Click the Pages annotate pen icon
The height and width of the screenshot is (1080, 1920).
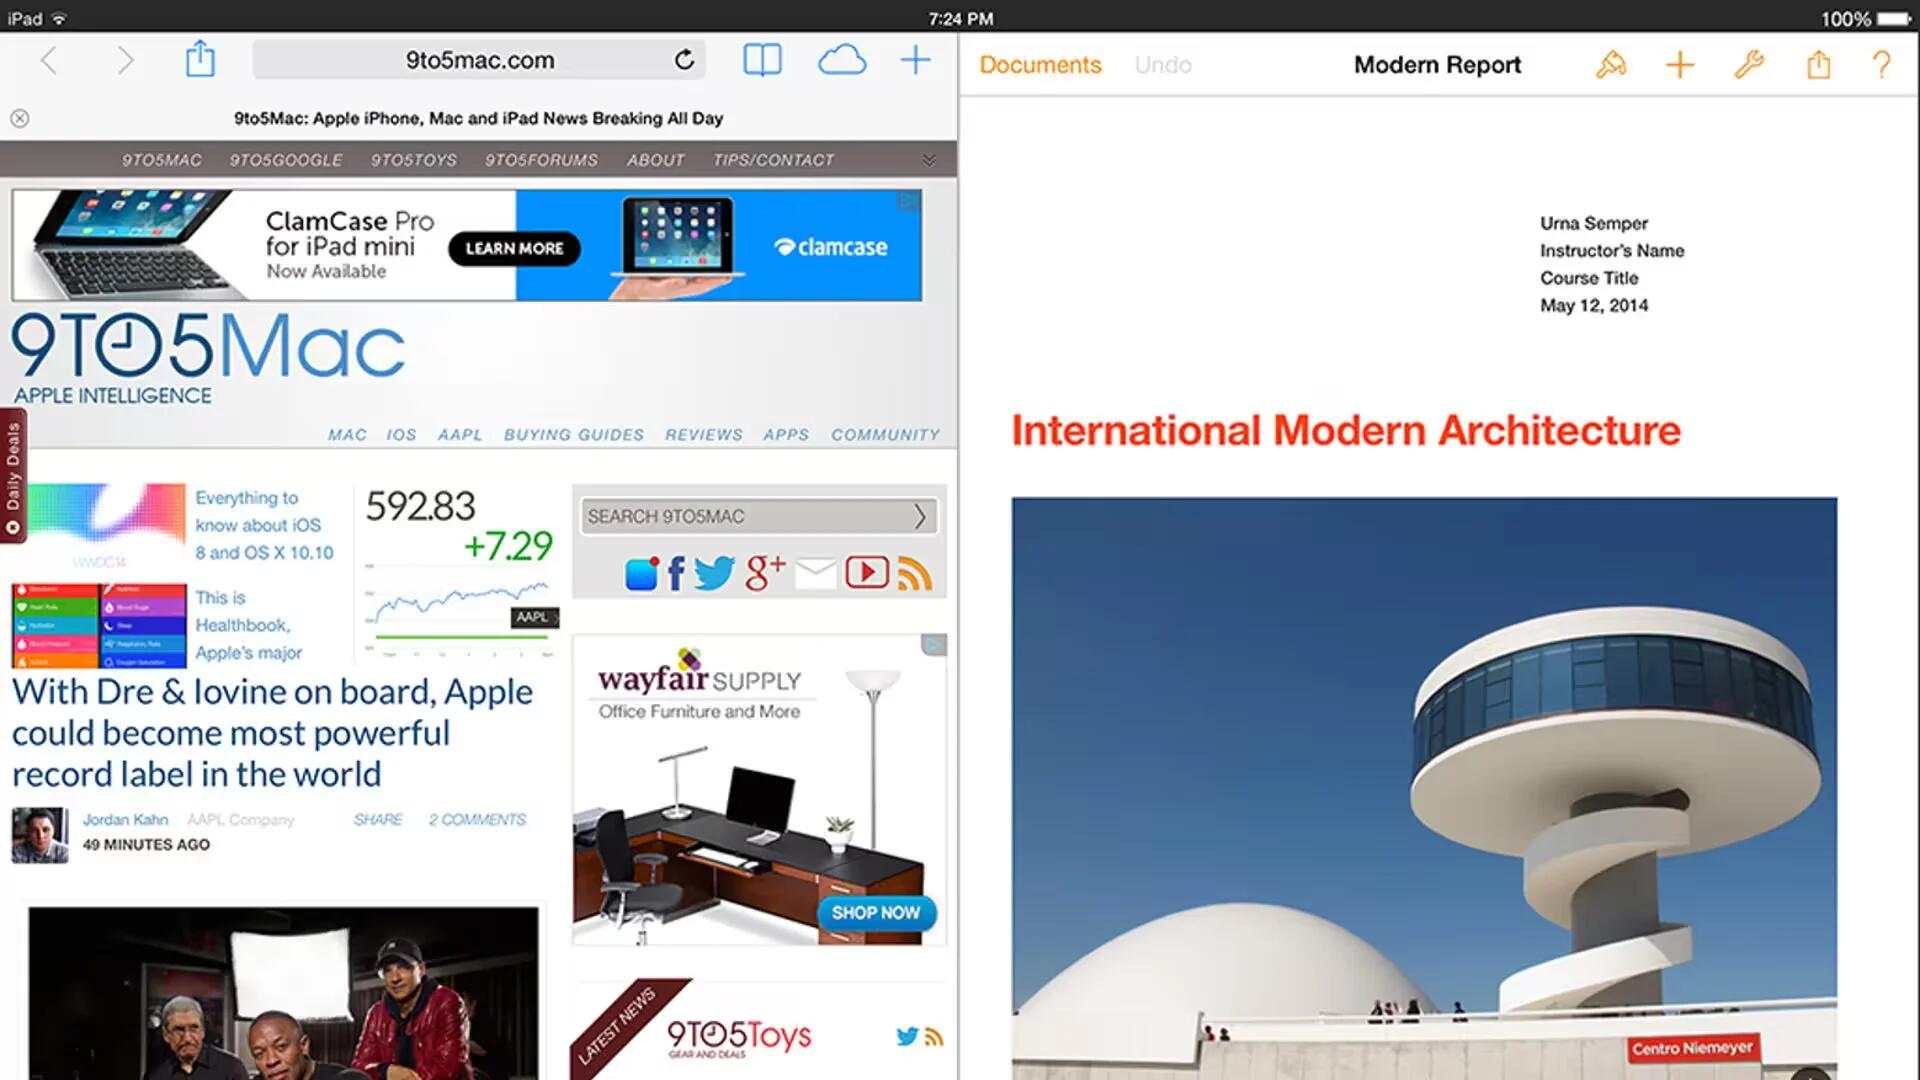tap(1609, 63)
